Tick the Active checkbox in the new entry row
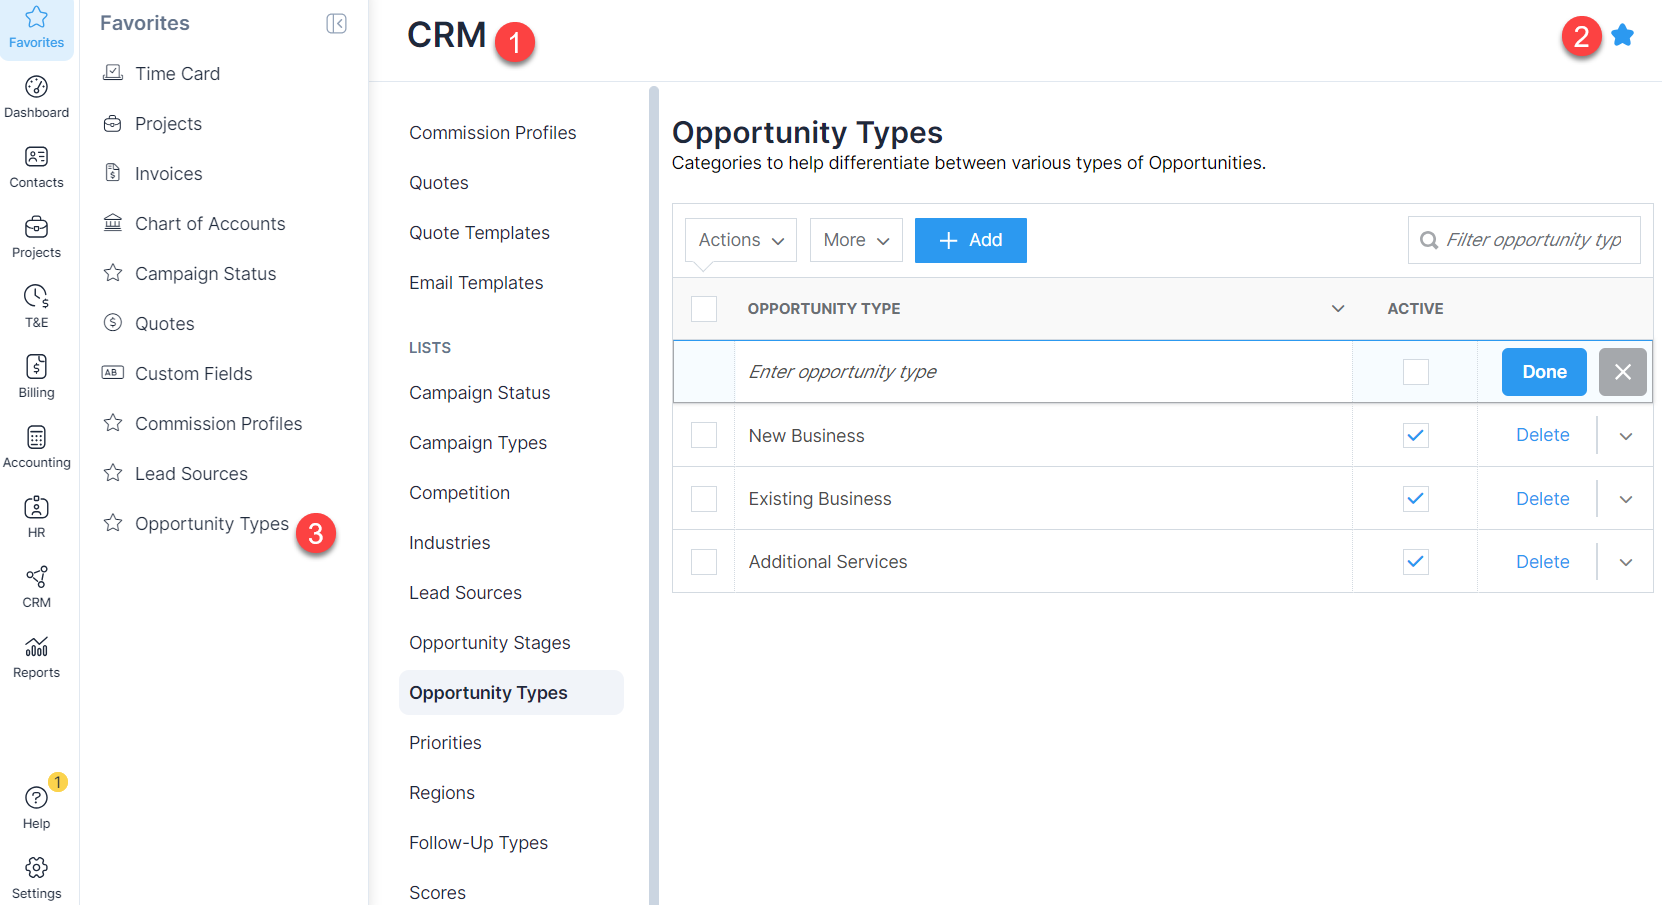Screen dimensions: 1662x905 pos(1416,372)
